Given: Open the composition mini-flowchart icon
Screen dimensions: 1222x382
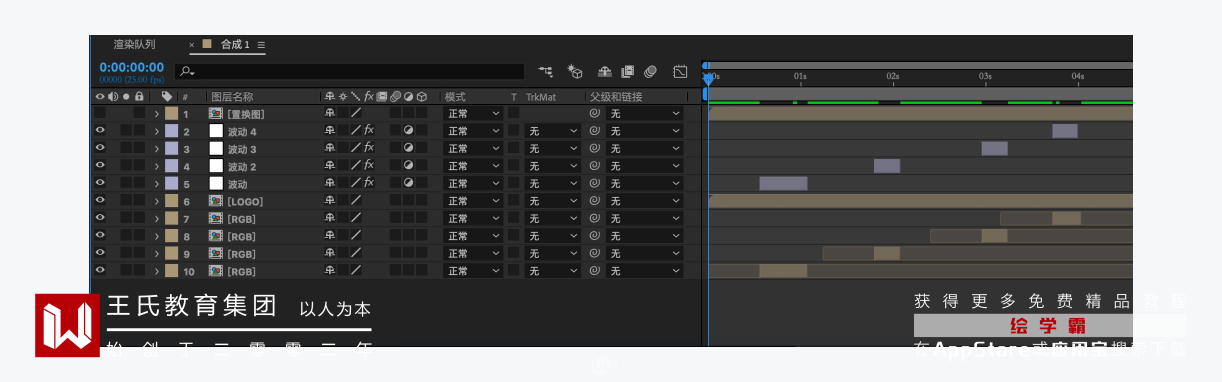Looking at the screenshot, I should click(x=545, y=72).
